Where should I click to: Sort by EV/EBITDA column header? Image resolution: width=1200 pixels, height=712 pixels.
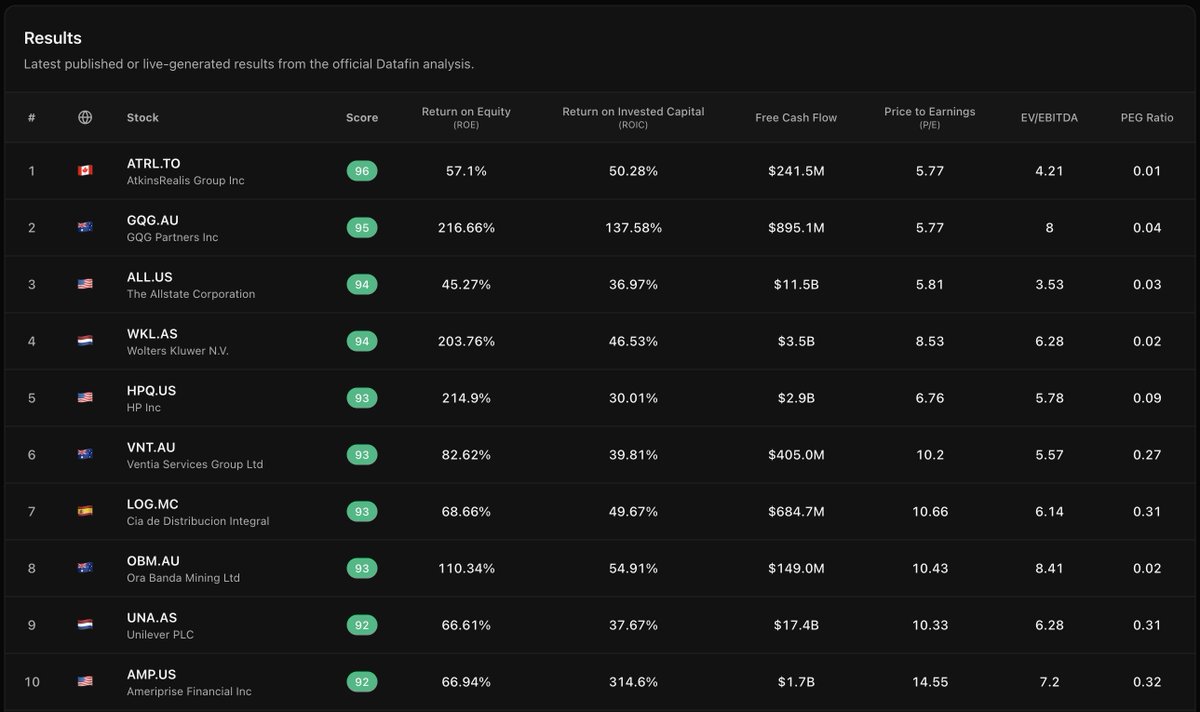[1049, 118]
